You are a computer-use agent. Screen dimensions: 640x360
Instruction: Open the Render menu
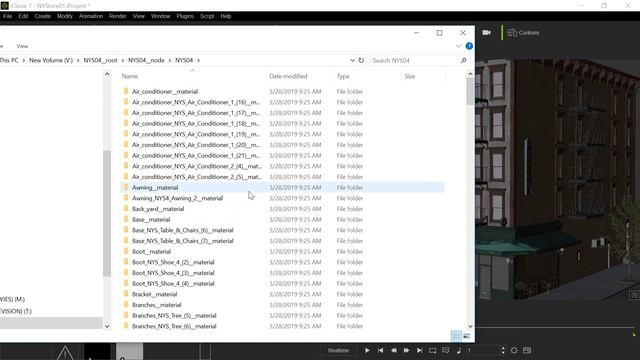click(x=118, y=16)
